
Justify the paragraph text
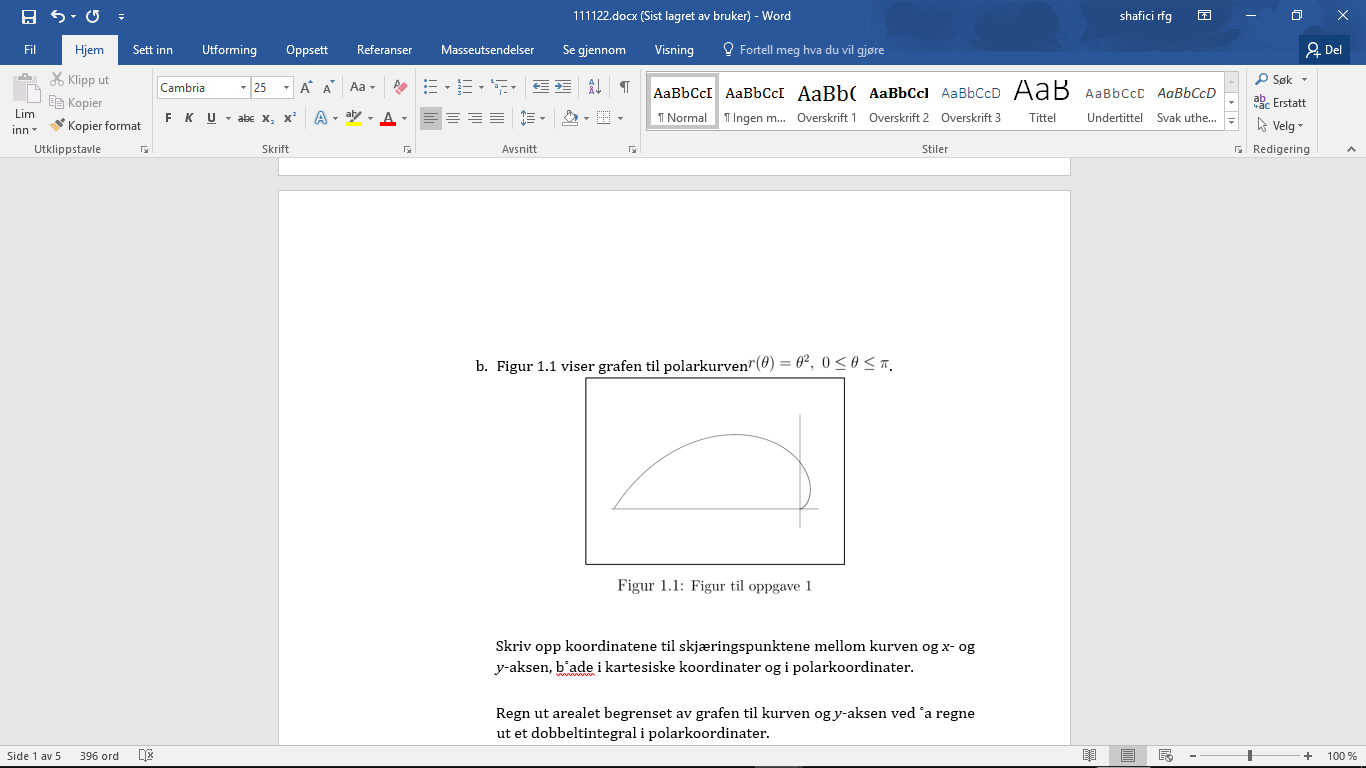[497, 118]
